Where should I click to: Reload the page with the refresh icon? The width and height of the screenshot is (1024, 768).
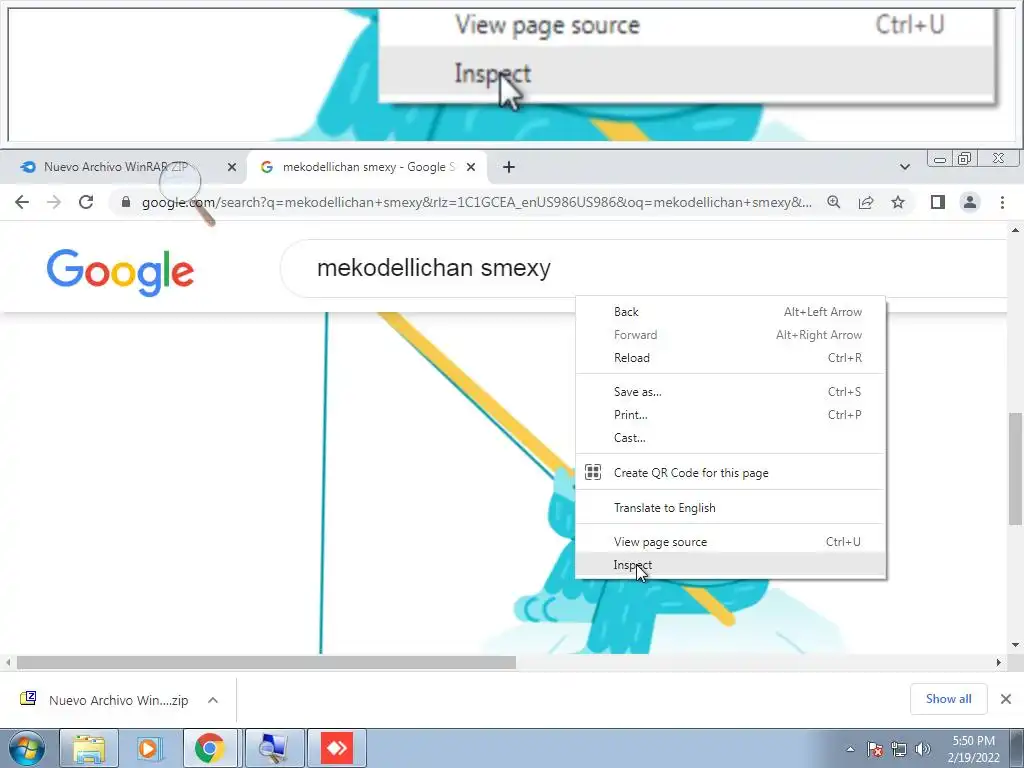pos(86,202)
